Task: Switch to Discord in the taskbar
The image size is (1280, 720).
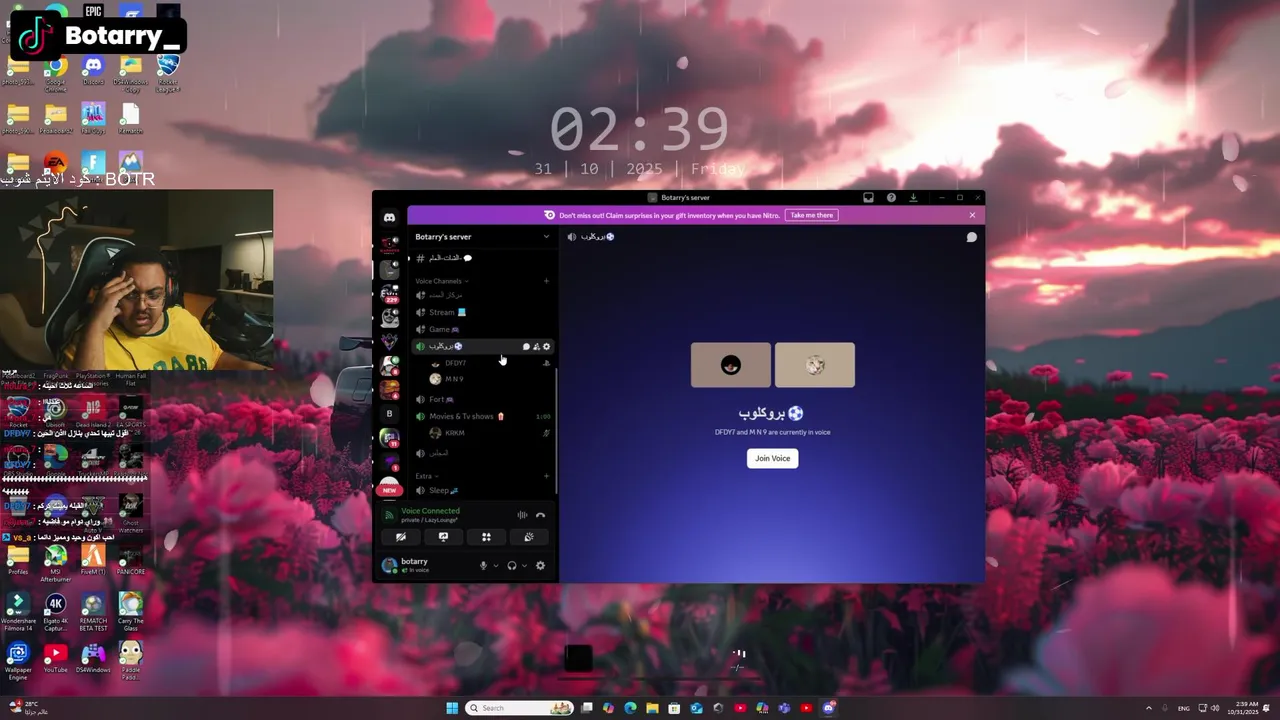Action: pos(828,708)
